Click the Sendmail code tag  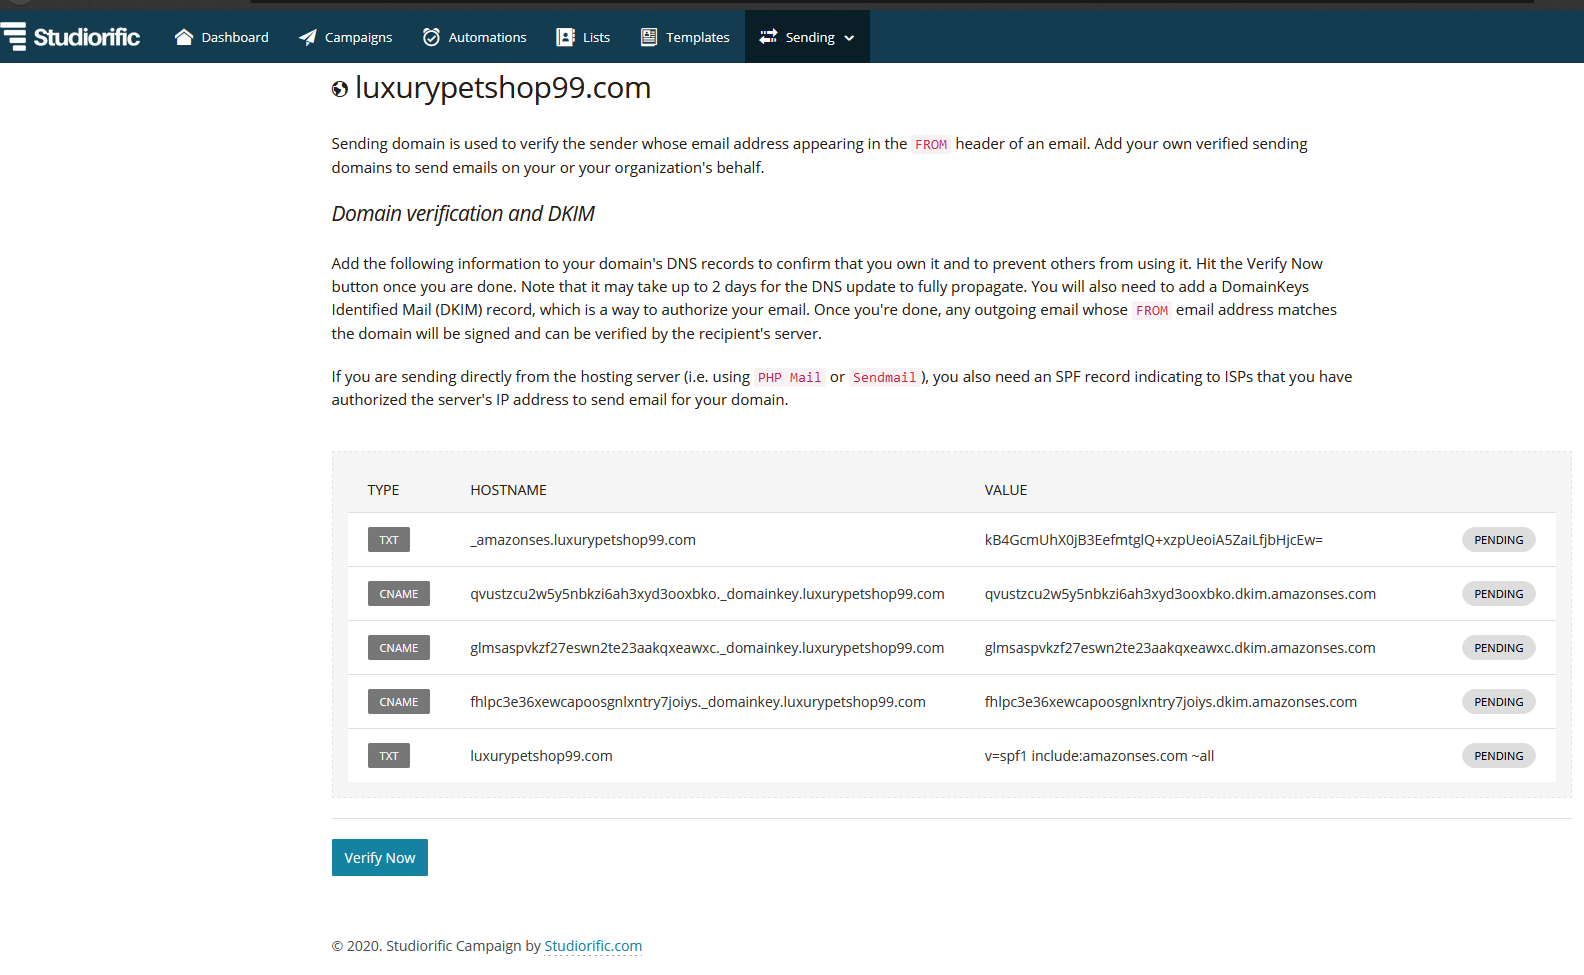[x=884, y=377]
